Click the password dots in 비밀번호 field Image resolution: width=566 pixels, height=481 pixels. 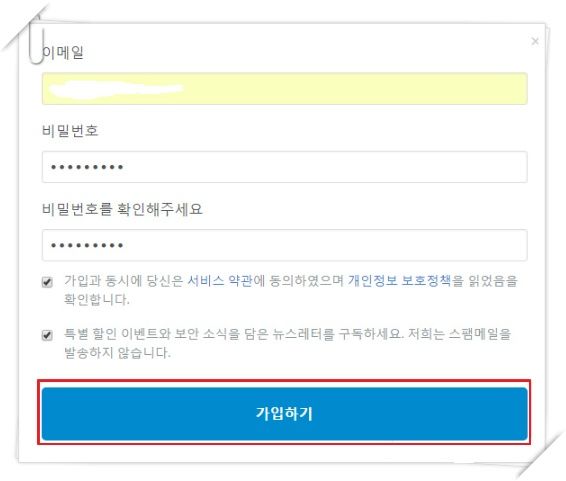click(x=87, y=167)
